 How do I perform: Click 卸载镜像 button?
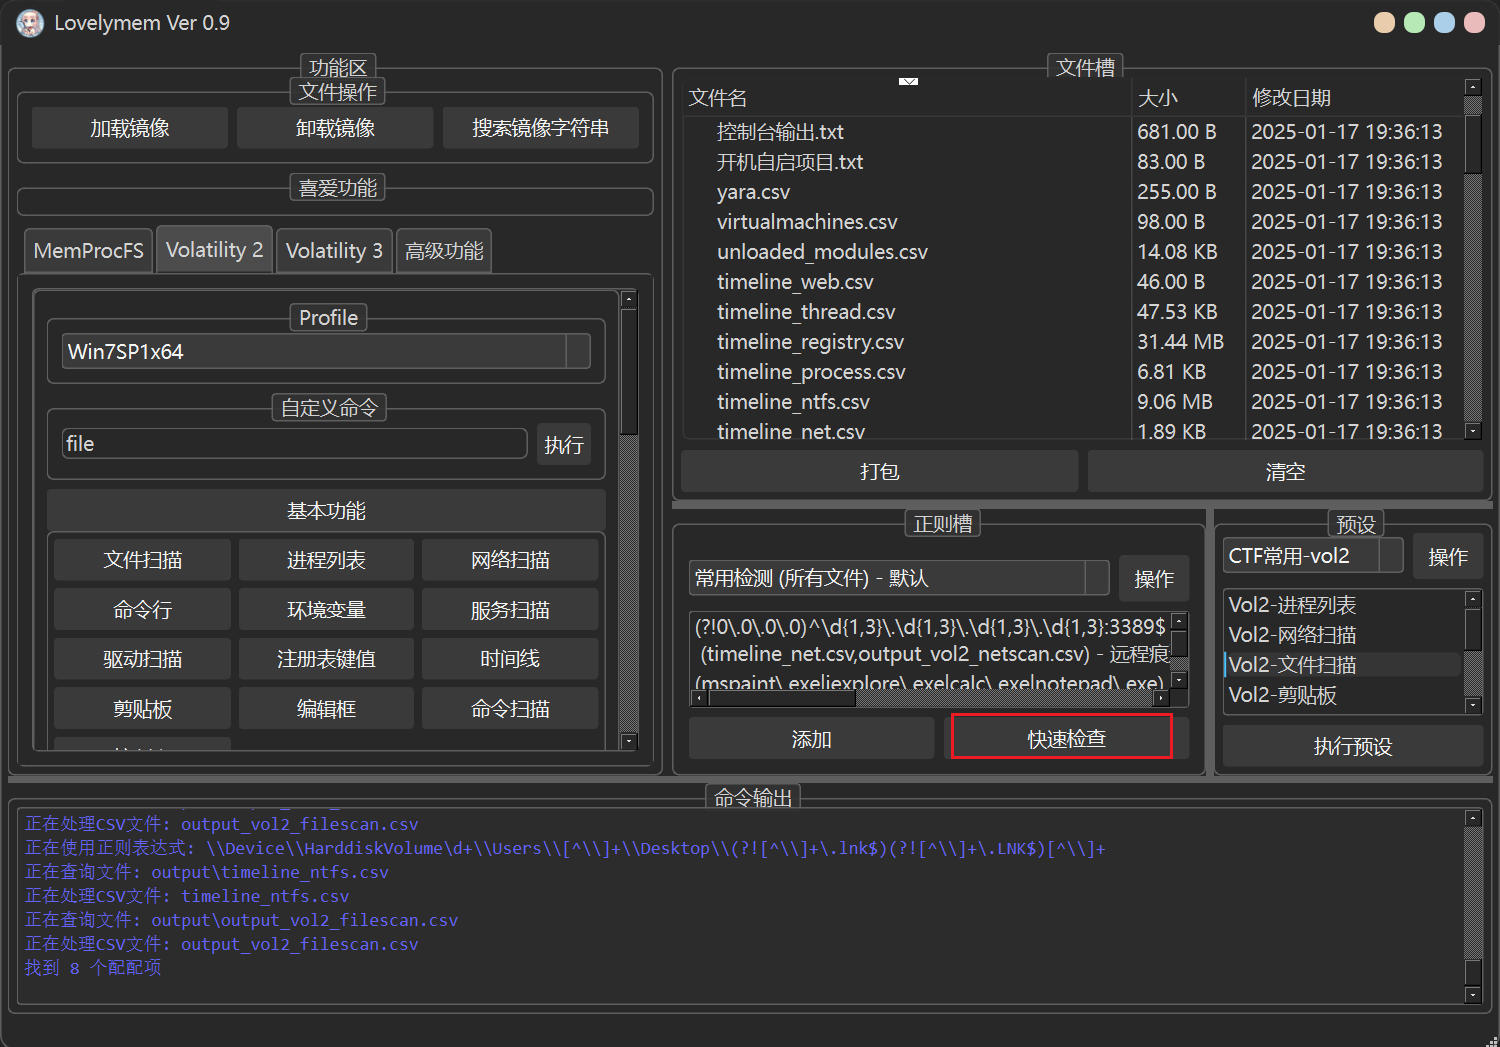point(335,128)
